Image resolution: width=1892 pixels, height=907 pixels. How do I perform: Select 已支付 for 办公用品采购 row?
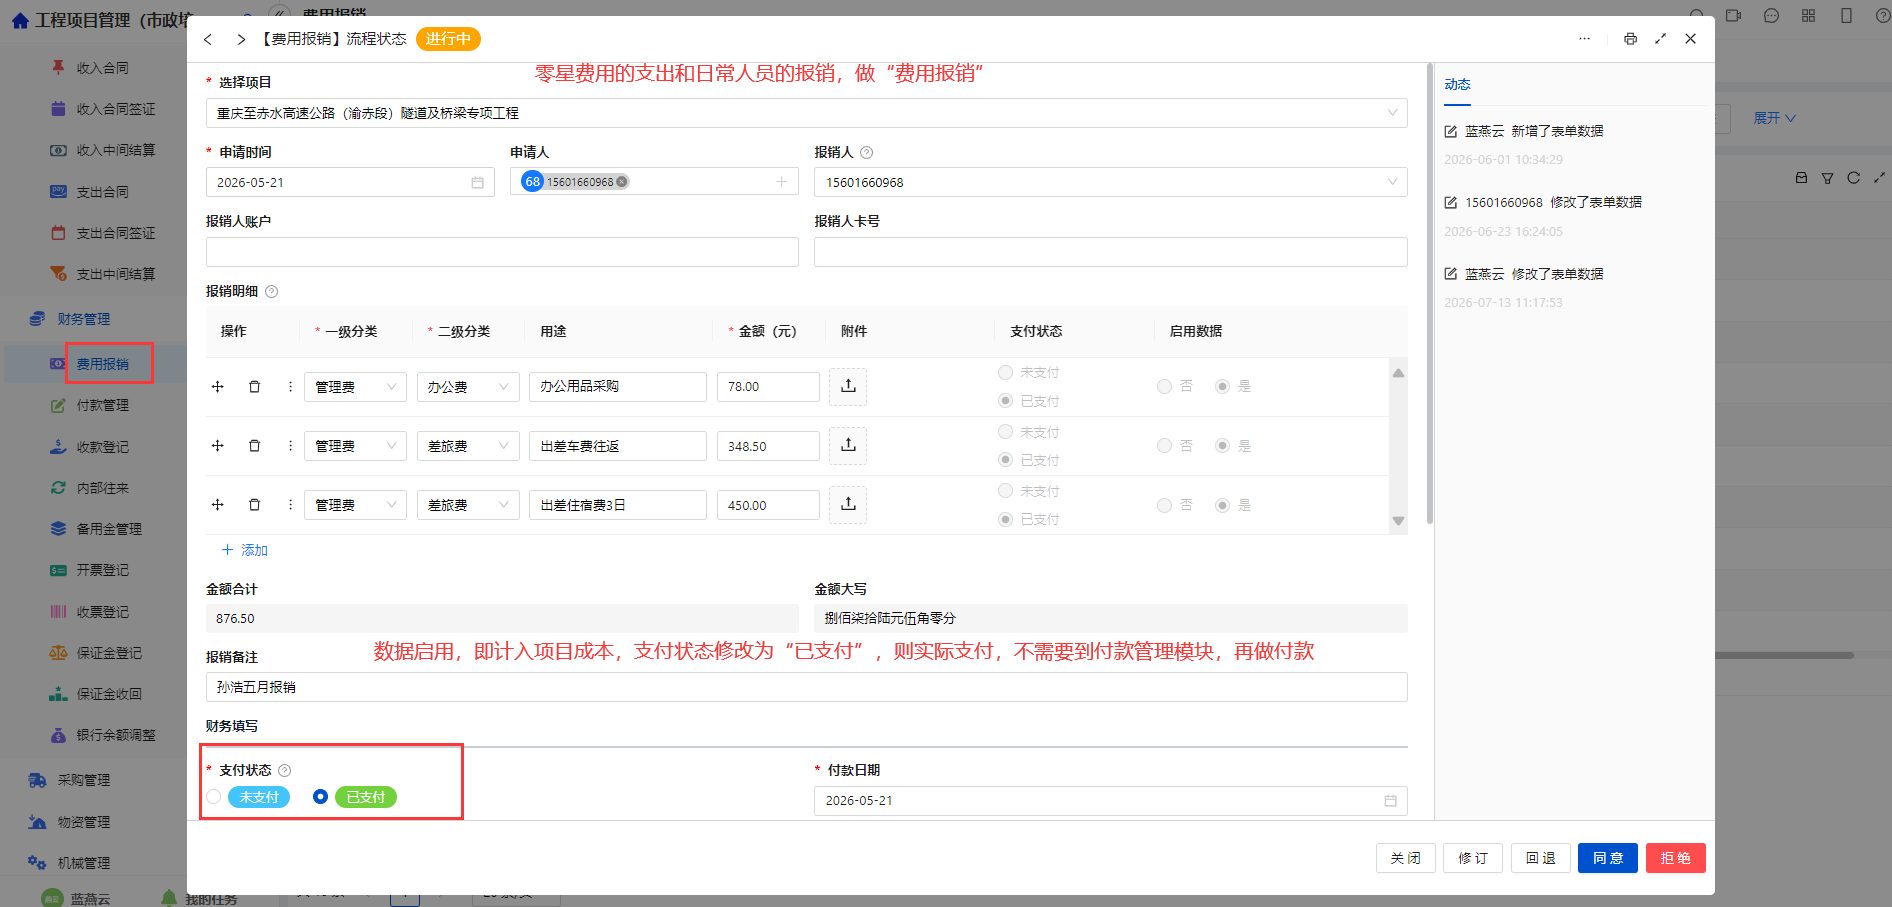(1006, 401)
